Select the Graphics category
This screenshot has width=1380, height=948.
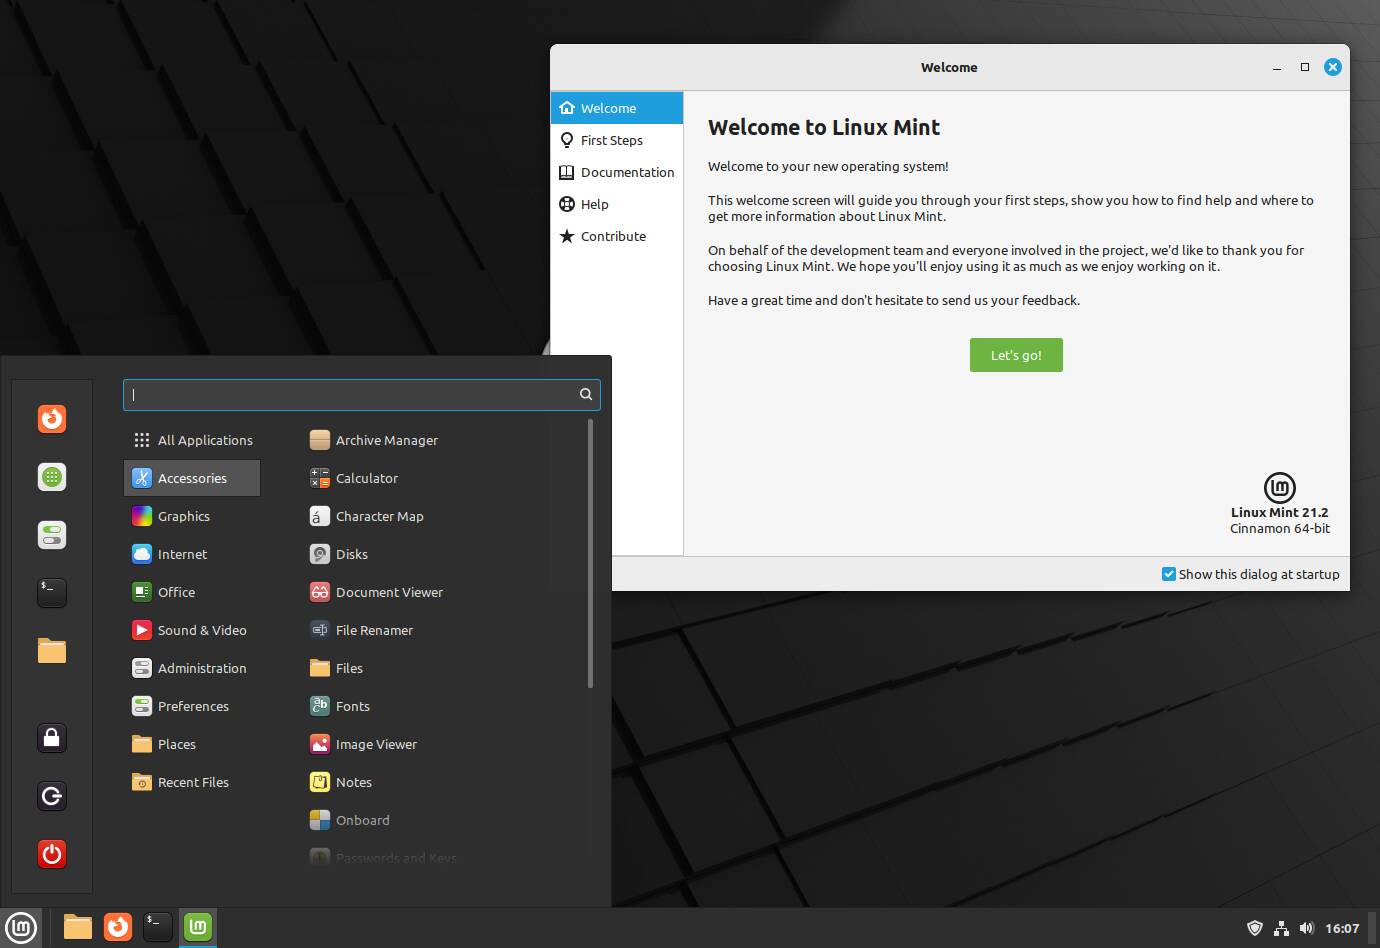click(x=184, y=516)
